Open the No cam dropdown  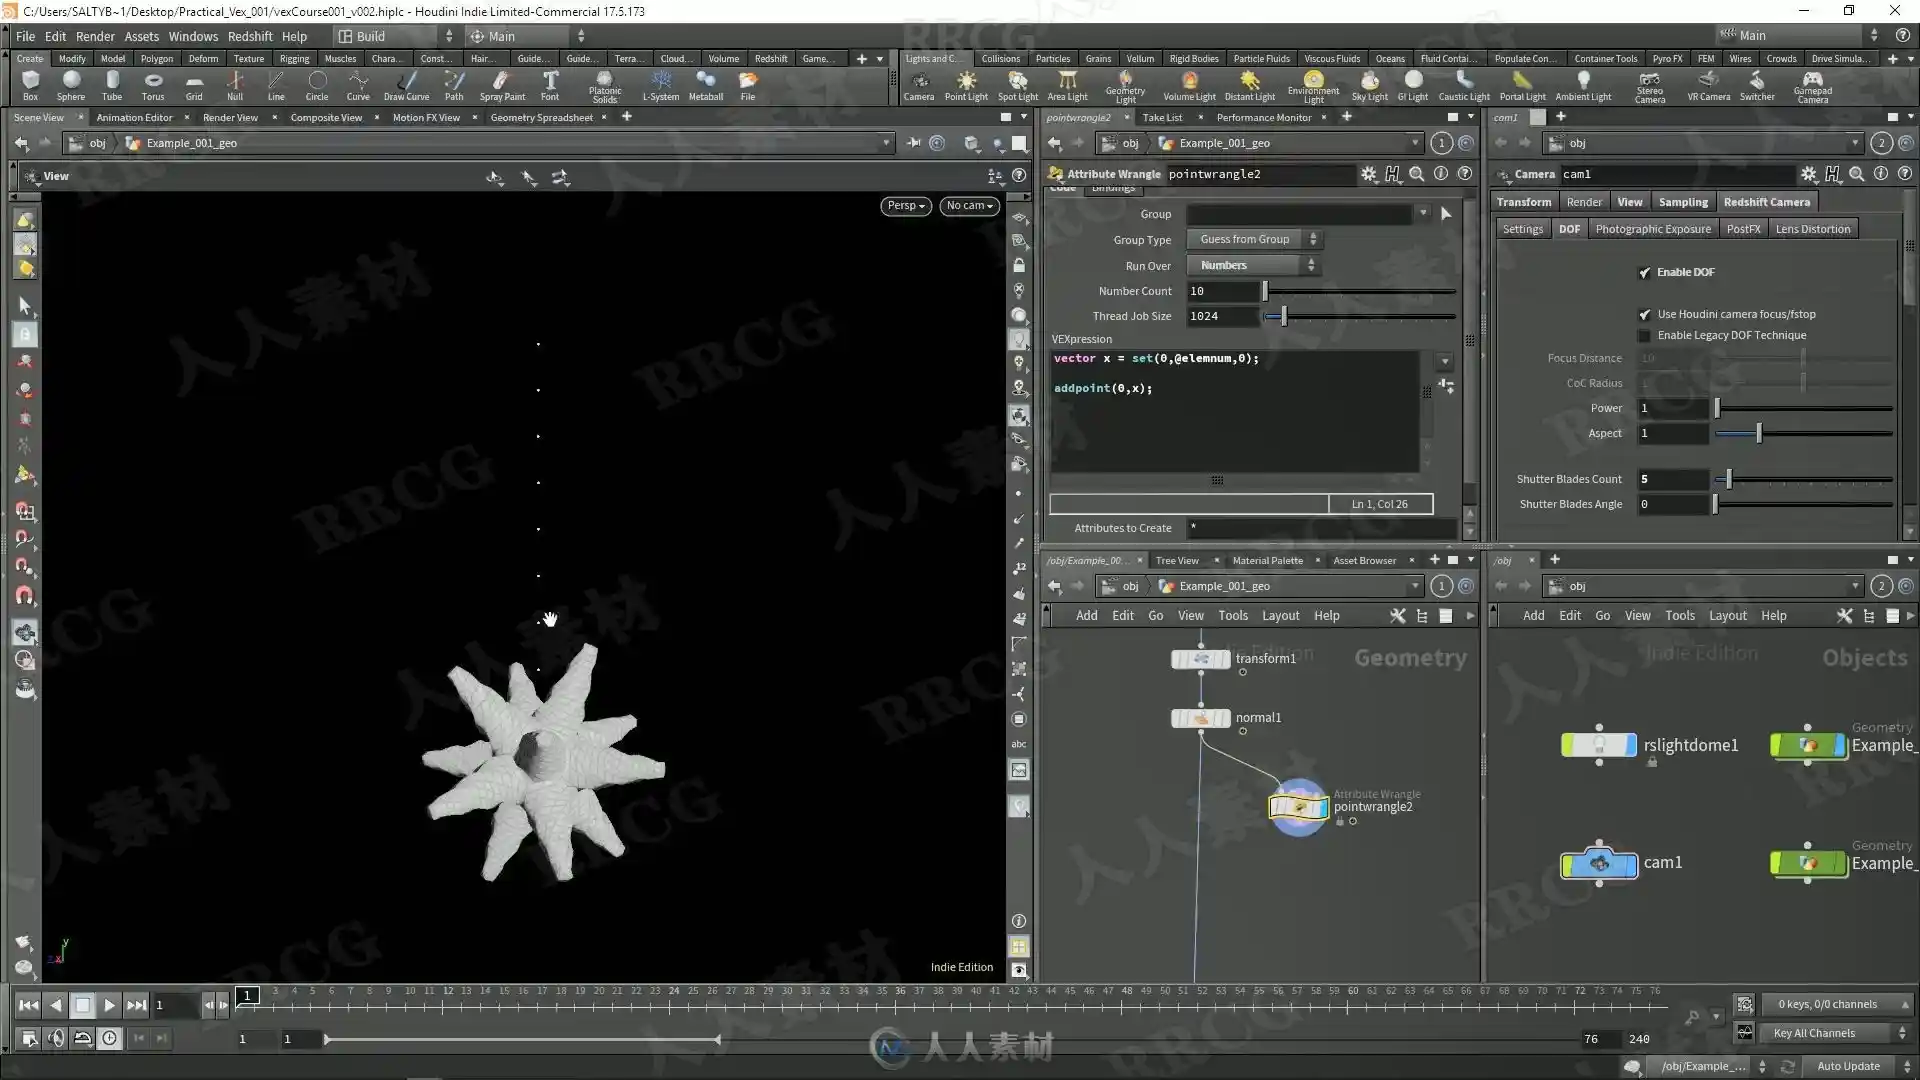tap(969, 205)
